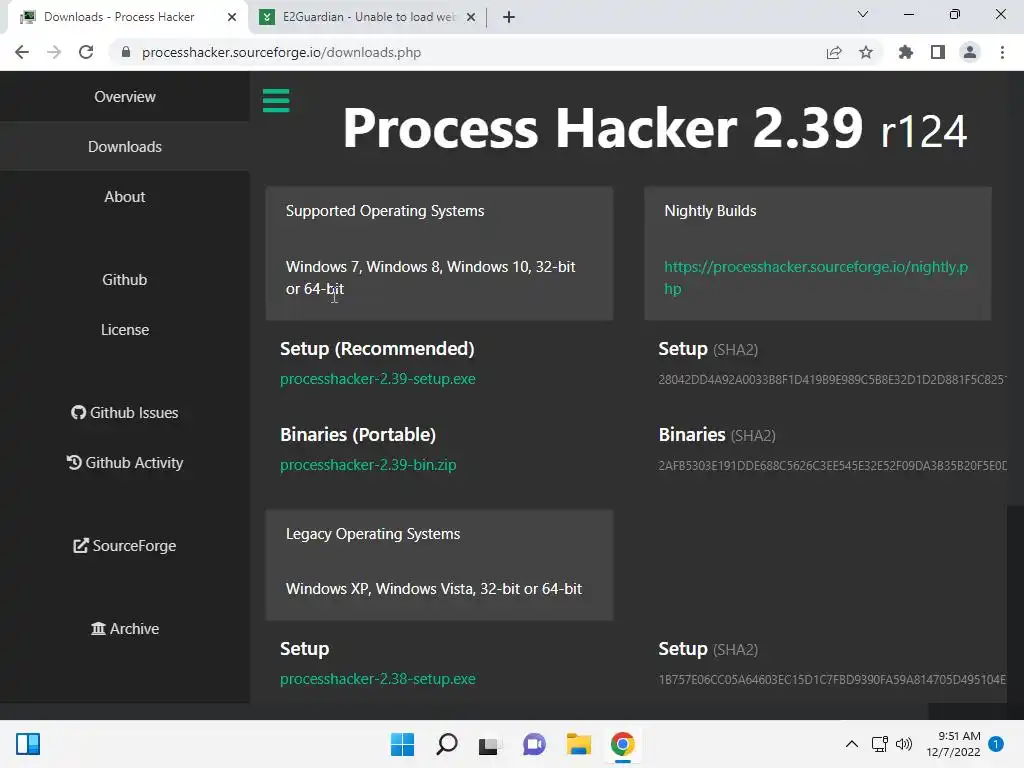
Task: Click the network tray icon
Action: (x=880, y=744)
